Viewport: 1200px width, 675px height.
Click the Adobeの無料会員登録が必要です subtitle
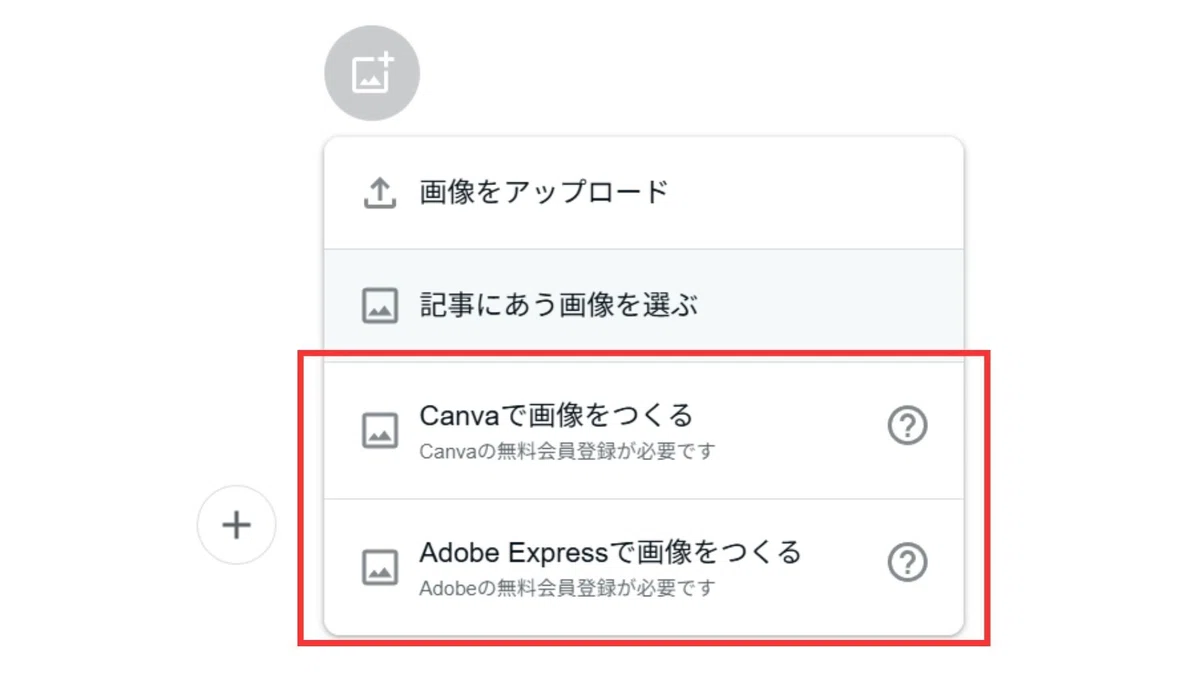pyautogui.click(x=567, y=588)
